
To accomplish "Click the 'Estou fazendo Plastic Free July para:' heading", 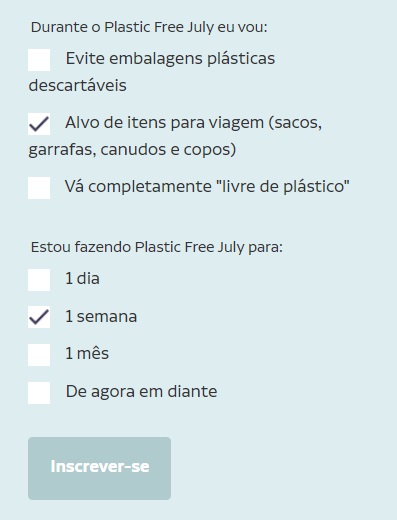I will (157, 248).
